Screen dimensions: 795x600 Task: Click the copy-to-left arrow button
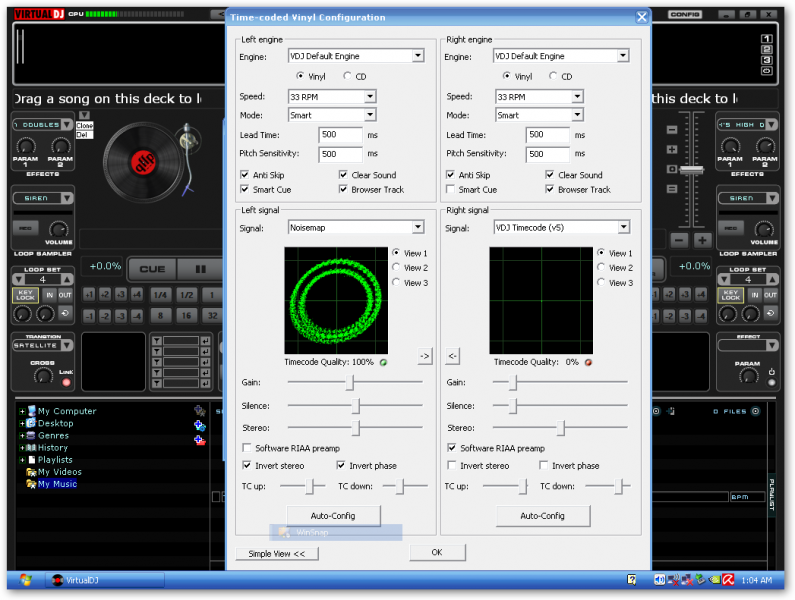point(453,356)
